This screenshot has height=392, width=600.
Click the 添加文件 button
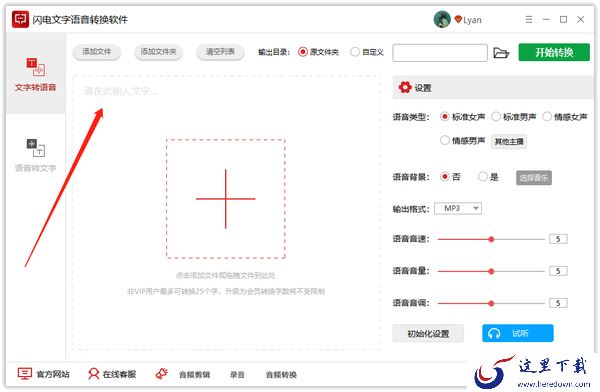click(97, 52)
